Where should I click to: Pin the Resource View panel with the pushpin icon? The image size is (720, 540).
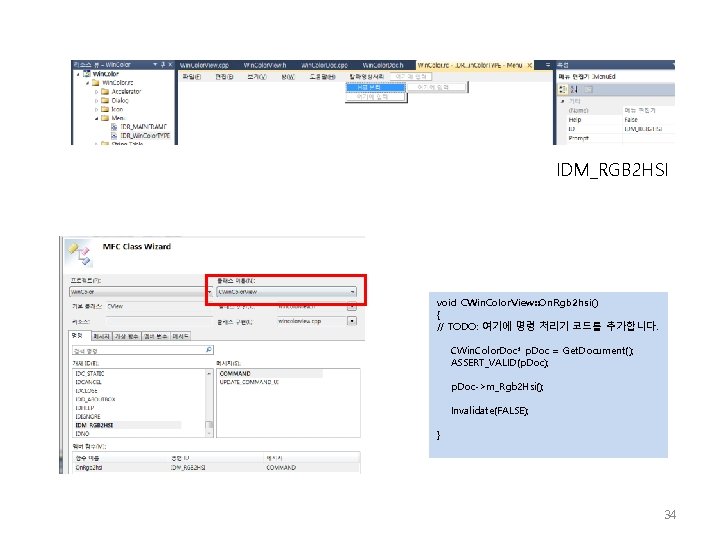(163, 65)
